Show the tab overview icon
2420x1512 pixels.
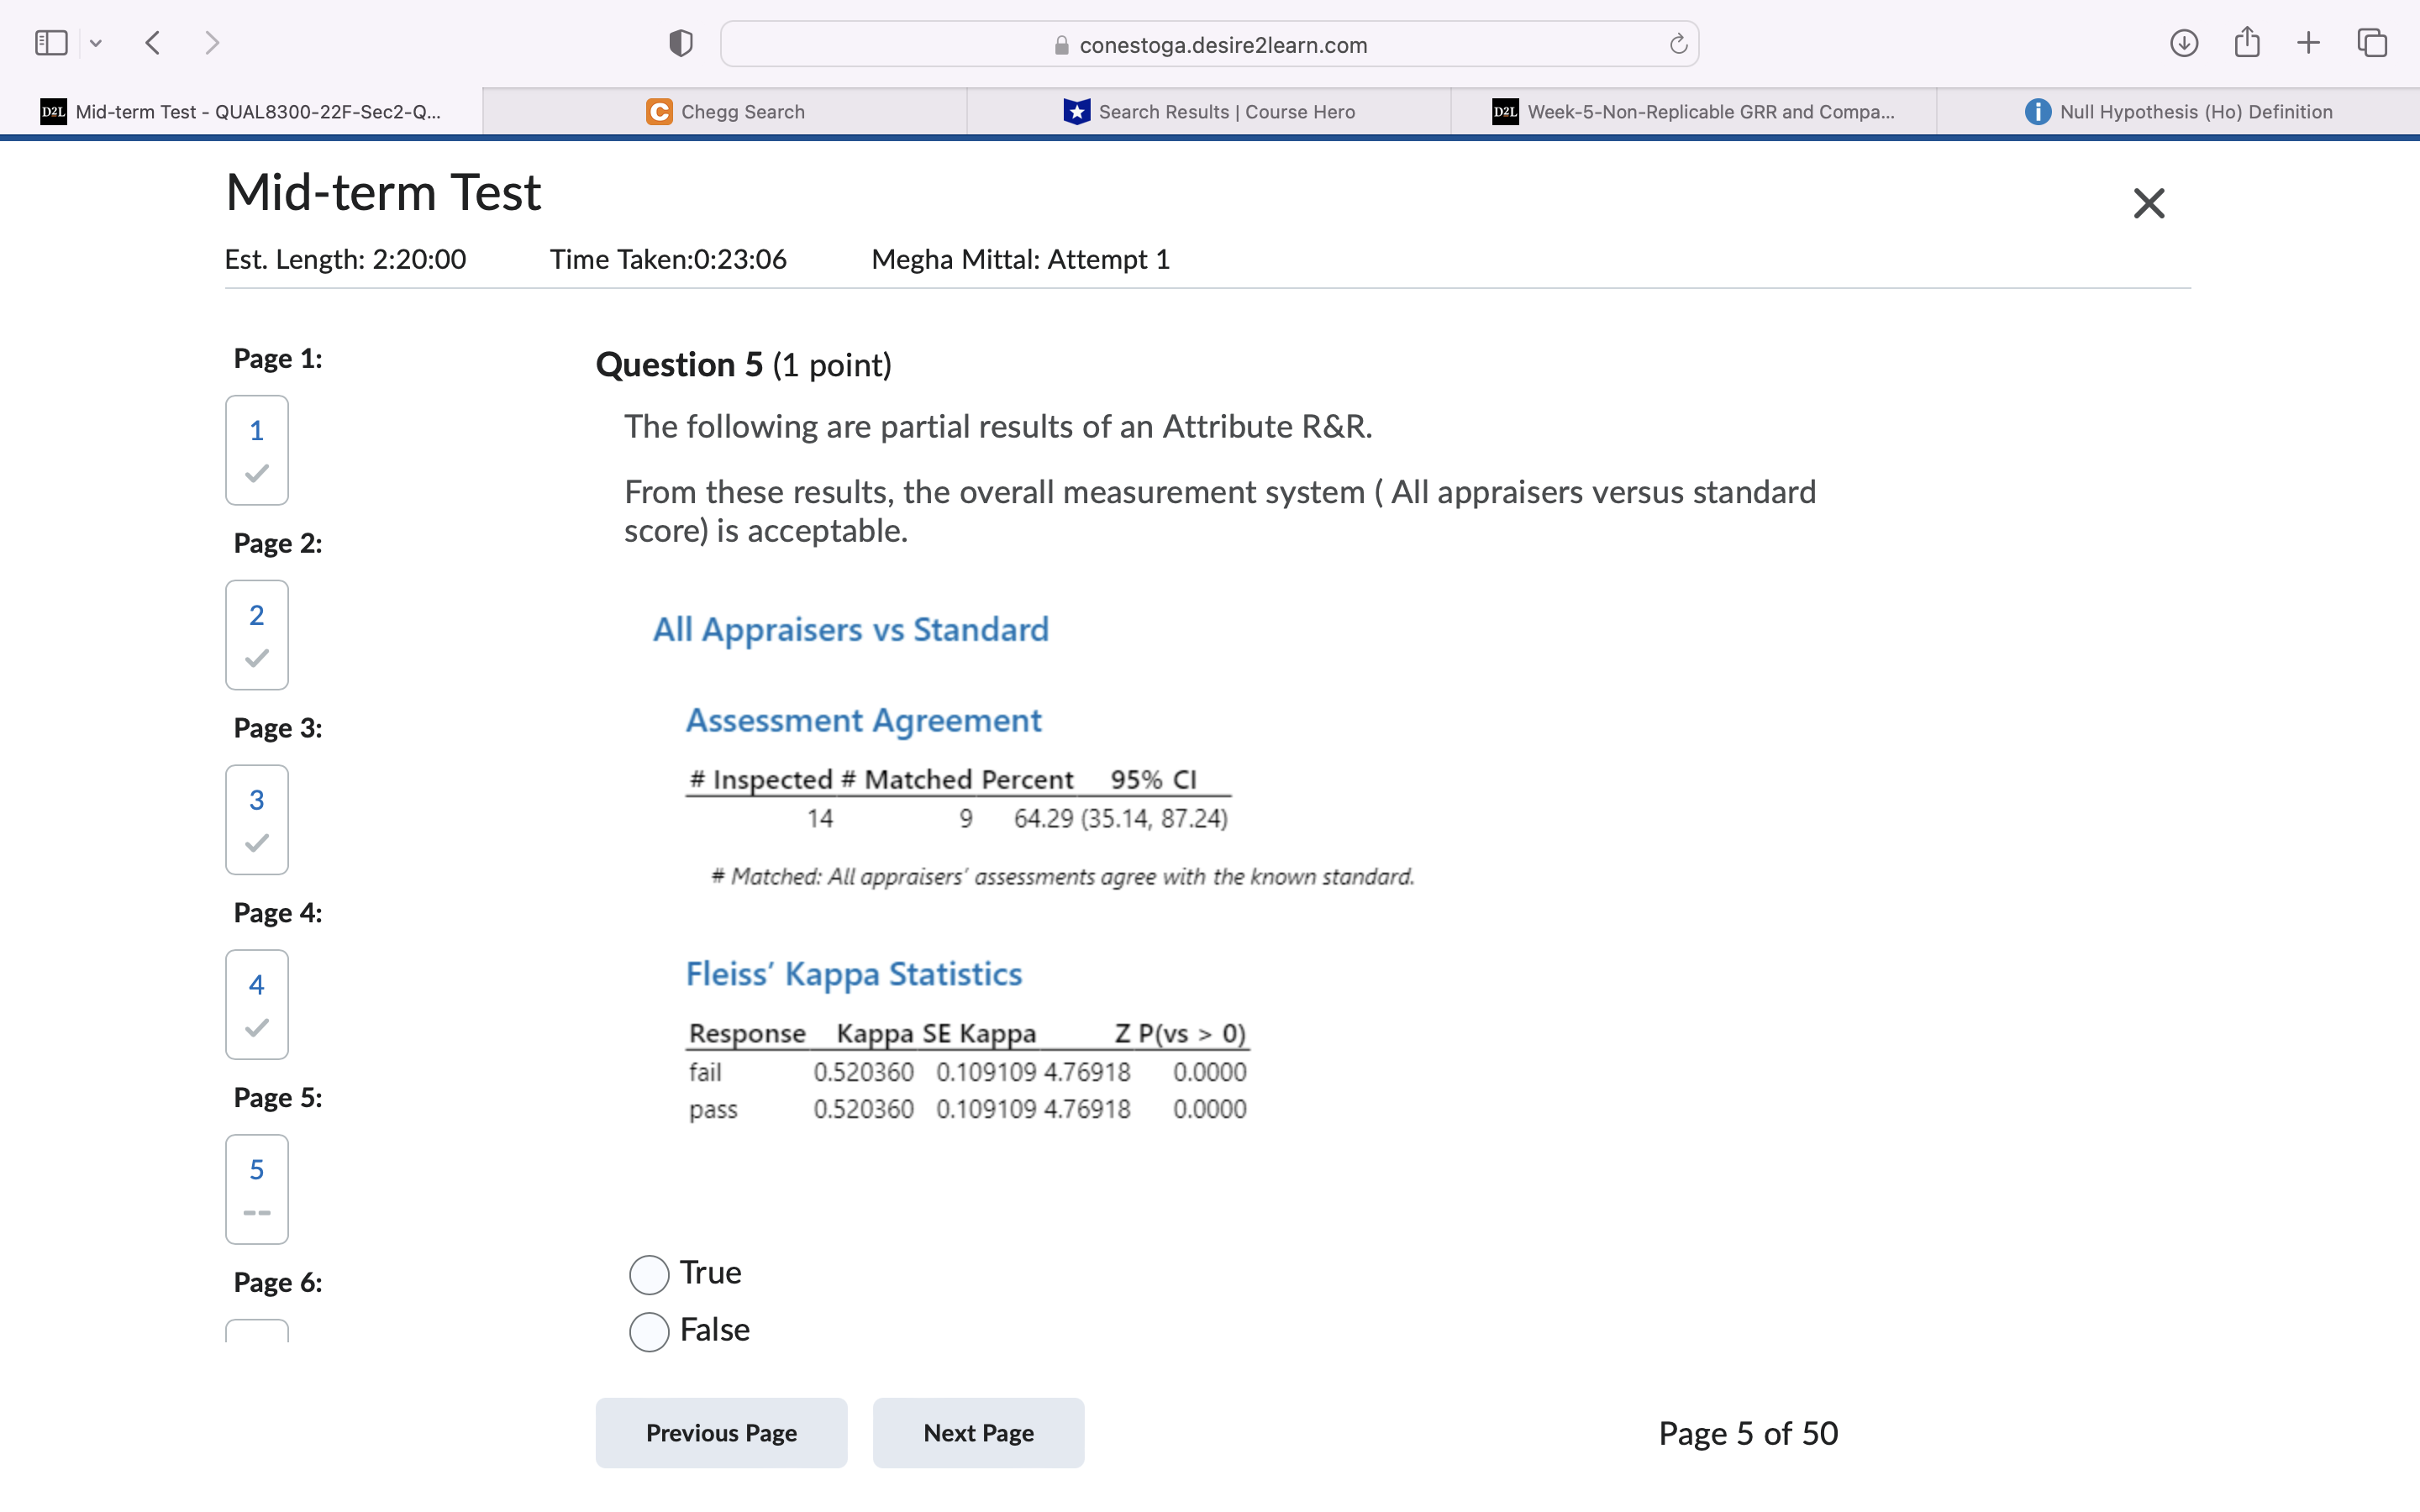2372,43
